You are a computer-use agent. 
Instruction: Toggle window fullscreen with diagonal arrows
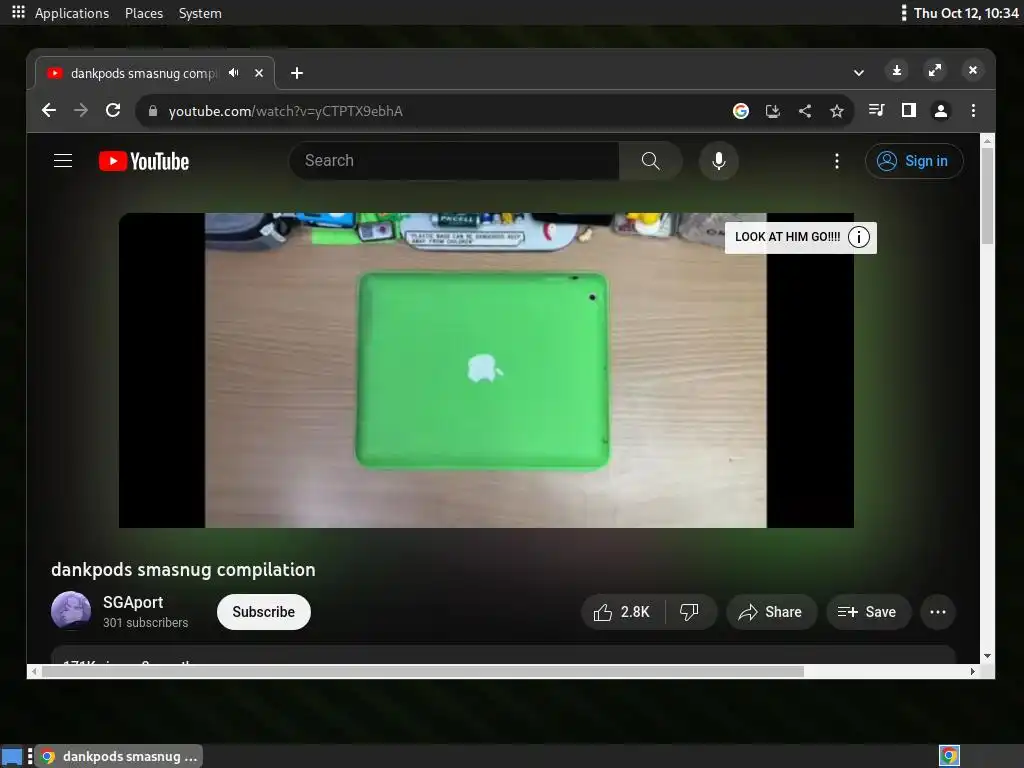tap(935, 71)
